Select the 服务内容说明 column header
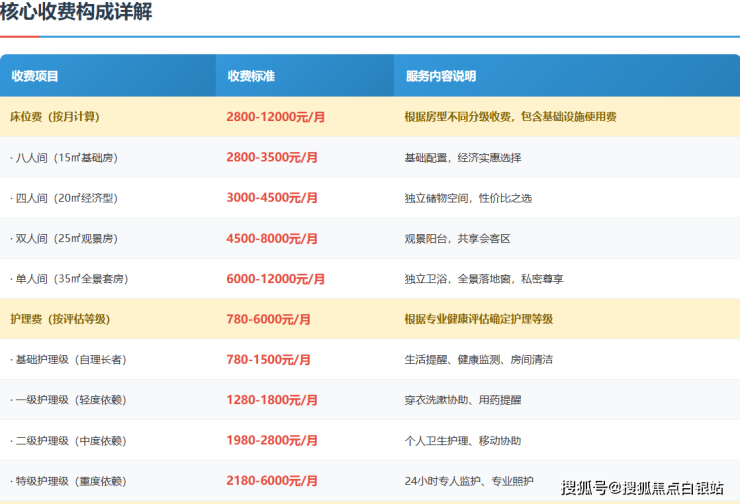The height and width of the screenshot is (504, 740). [x=441, y=76]
